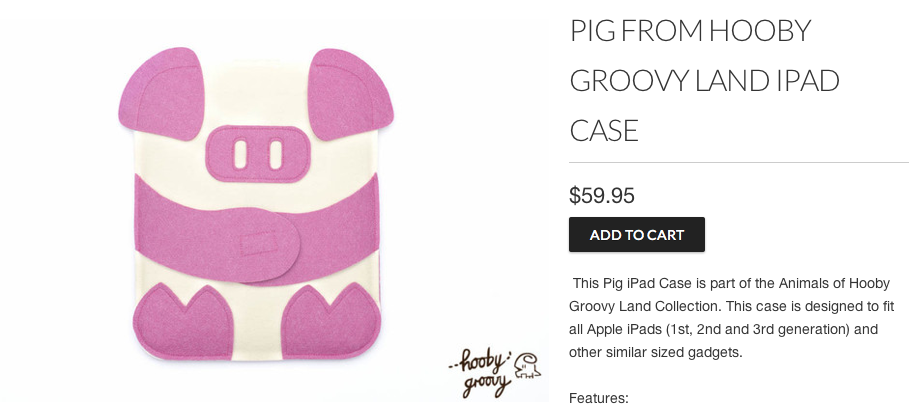Click the $59.95 price label

(x=602, y=195)
